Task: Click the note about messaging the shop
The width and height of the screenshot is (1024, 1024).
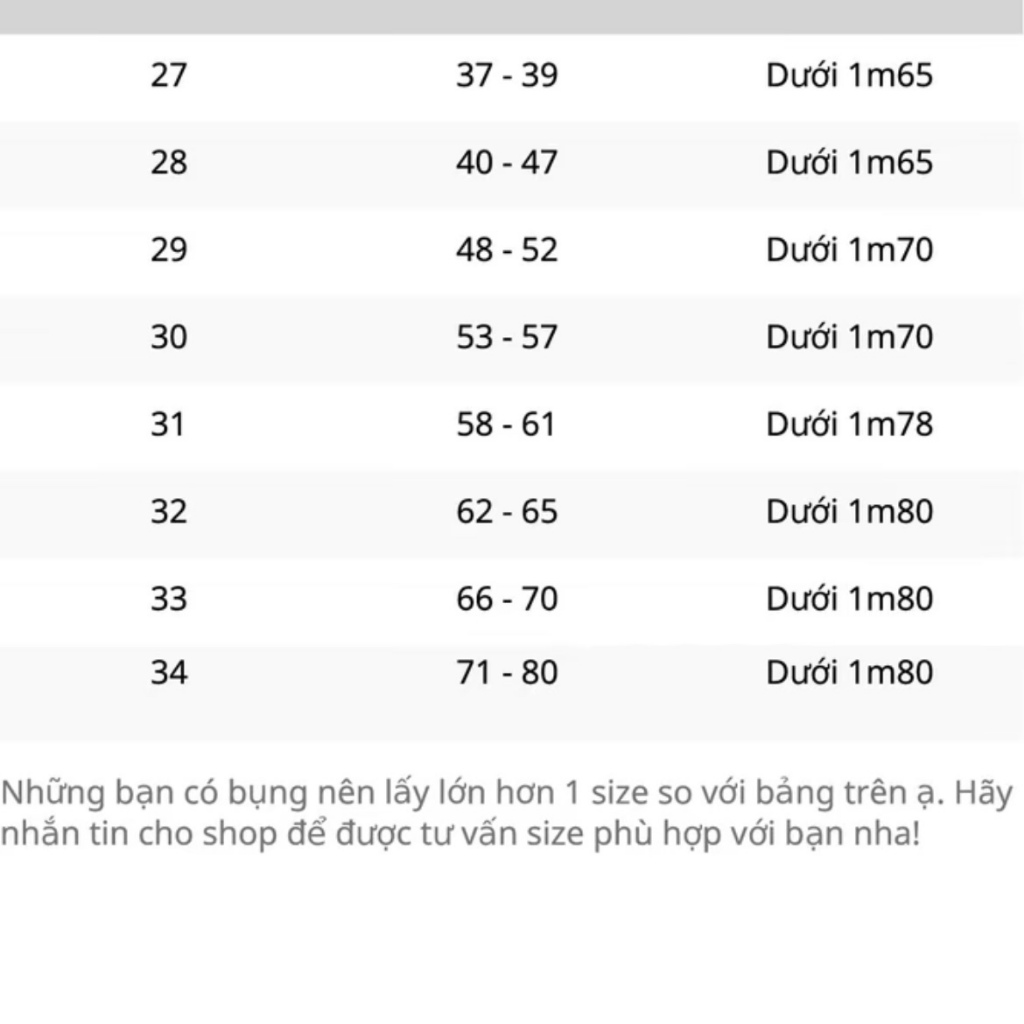Action: click(x=460, y=833)
